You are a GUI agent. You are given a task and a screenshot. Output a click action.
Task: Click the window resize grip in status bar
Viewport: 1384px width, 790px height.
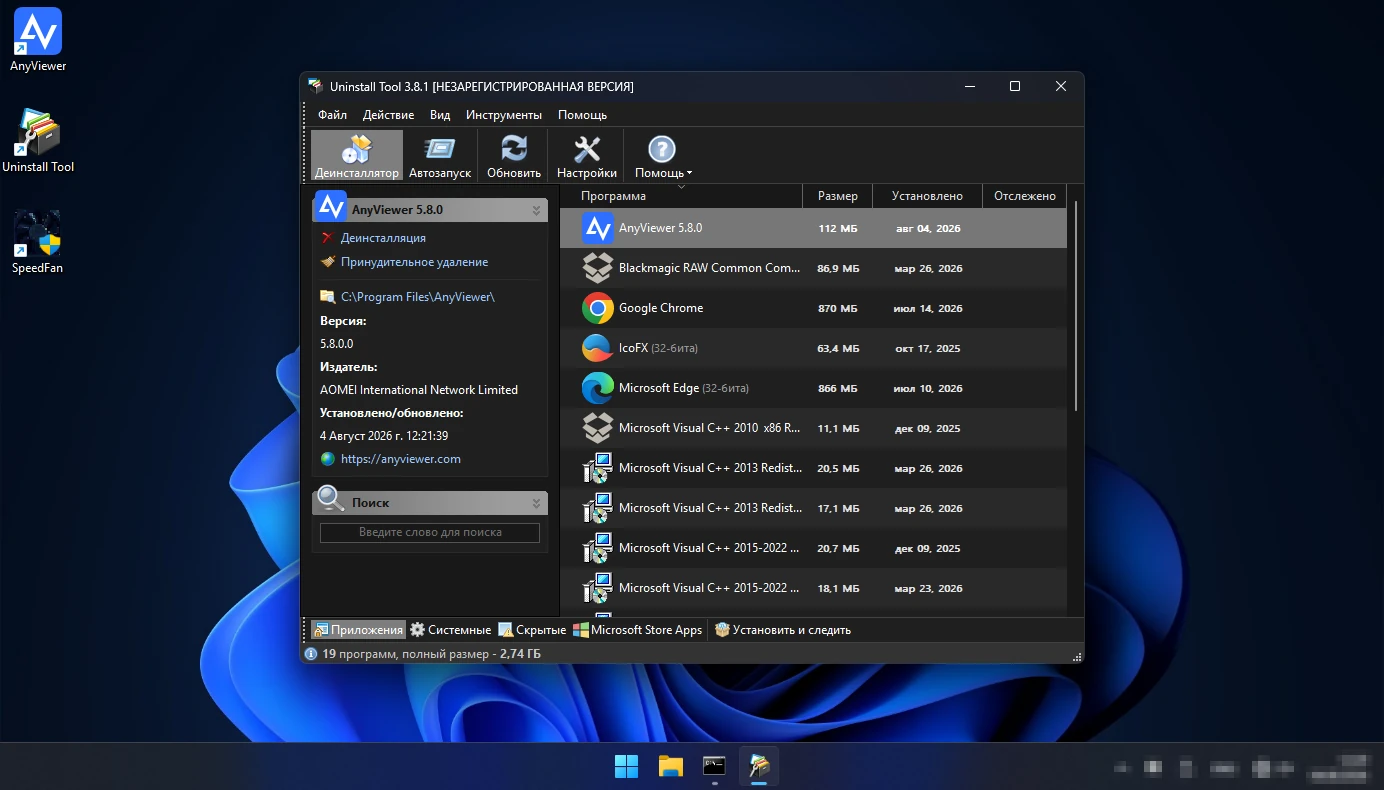point(1077,656)
